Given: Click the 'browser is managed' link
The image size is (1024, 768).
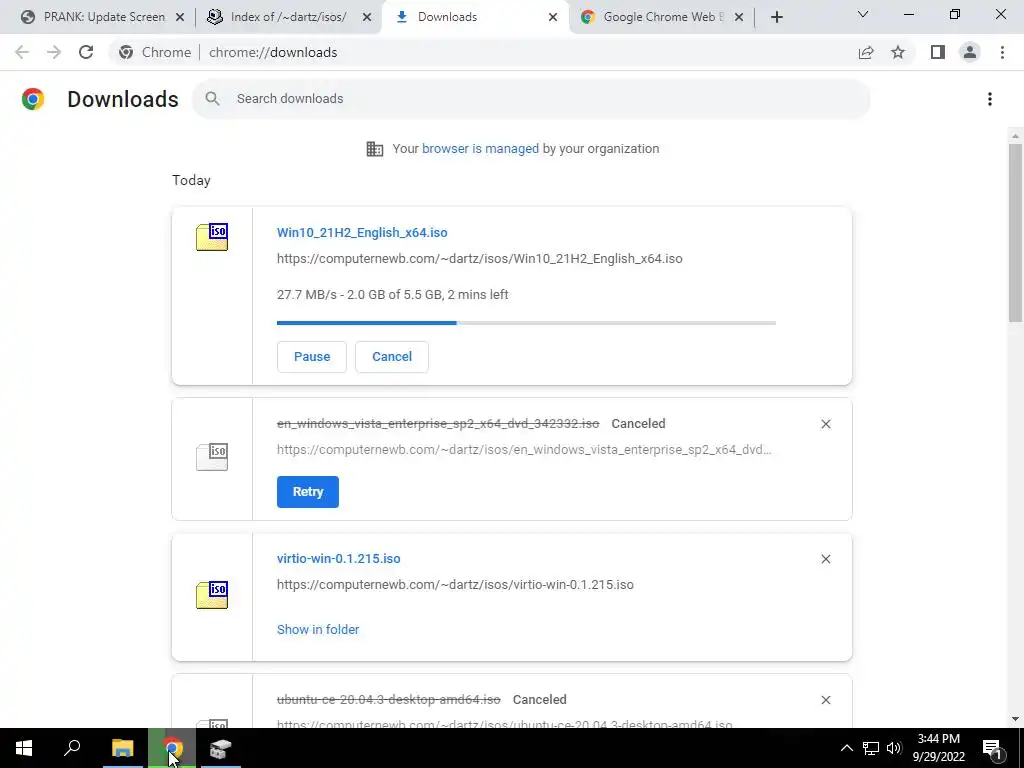Looking at the screenshot, I should 481,149.
